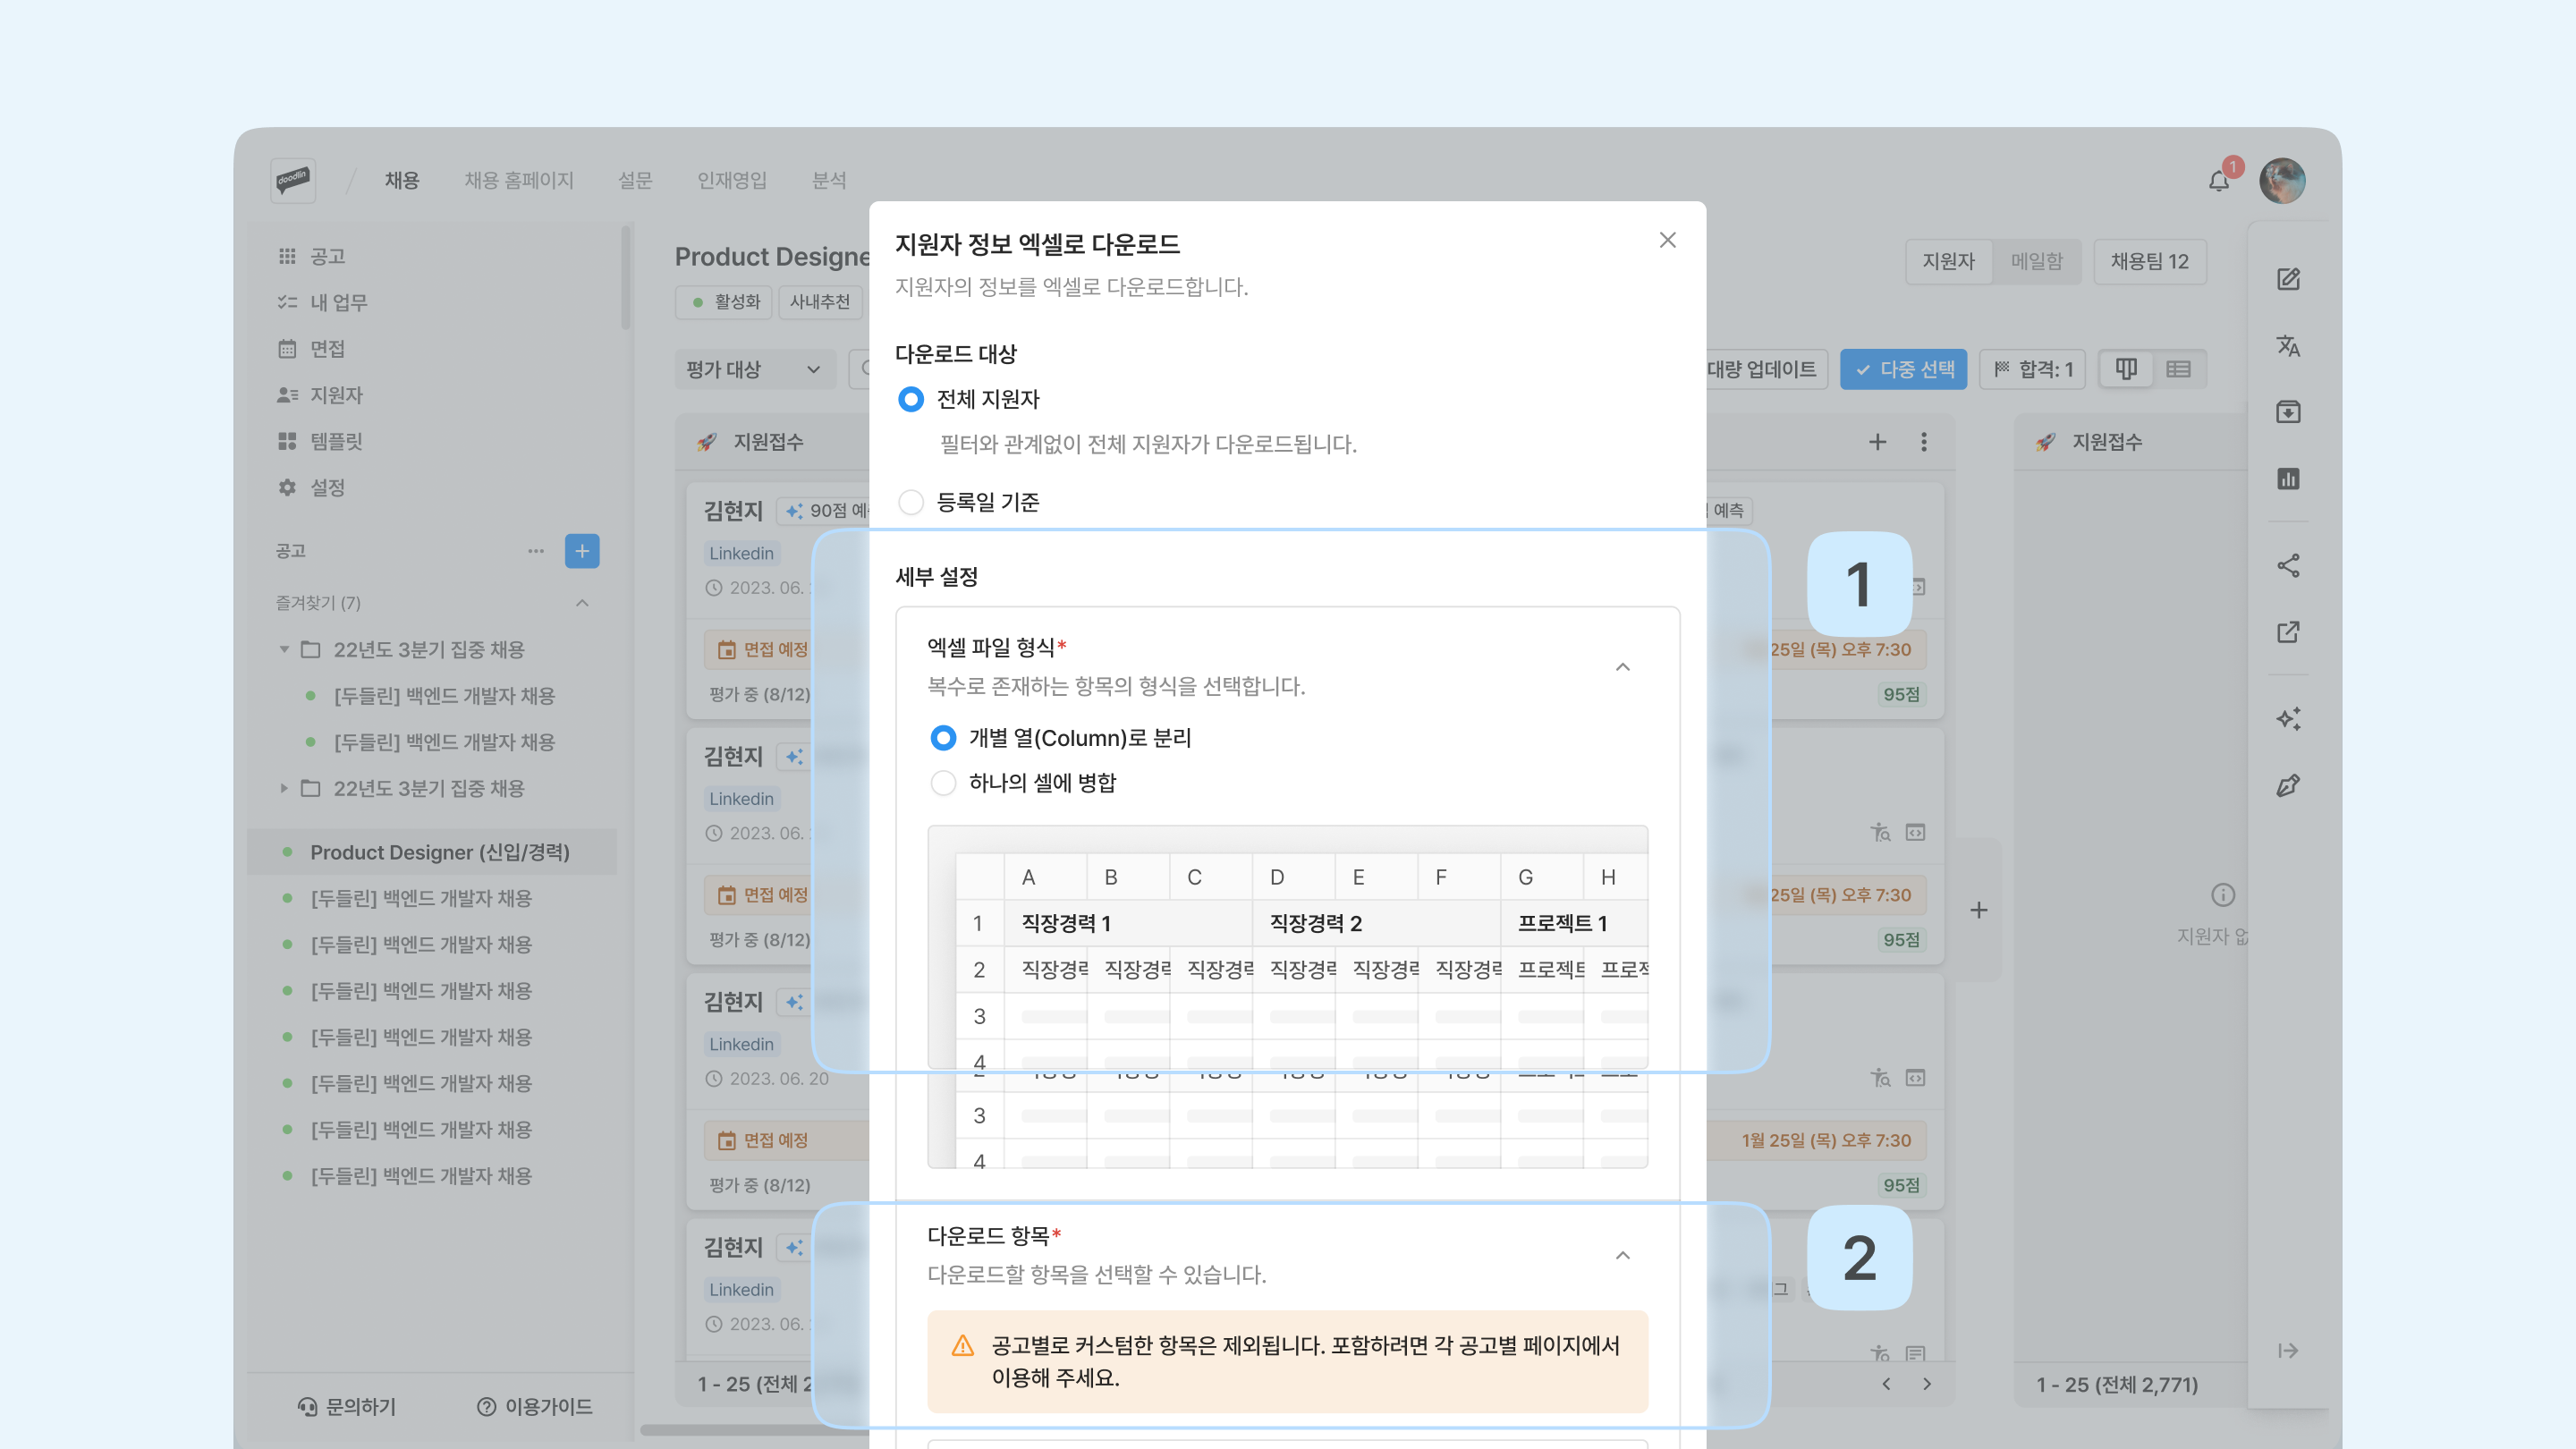Click the archive download icon in right sidebar
2576x1449 pixels.
[2288, 412]
